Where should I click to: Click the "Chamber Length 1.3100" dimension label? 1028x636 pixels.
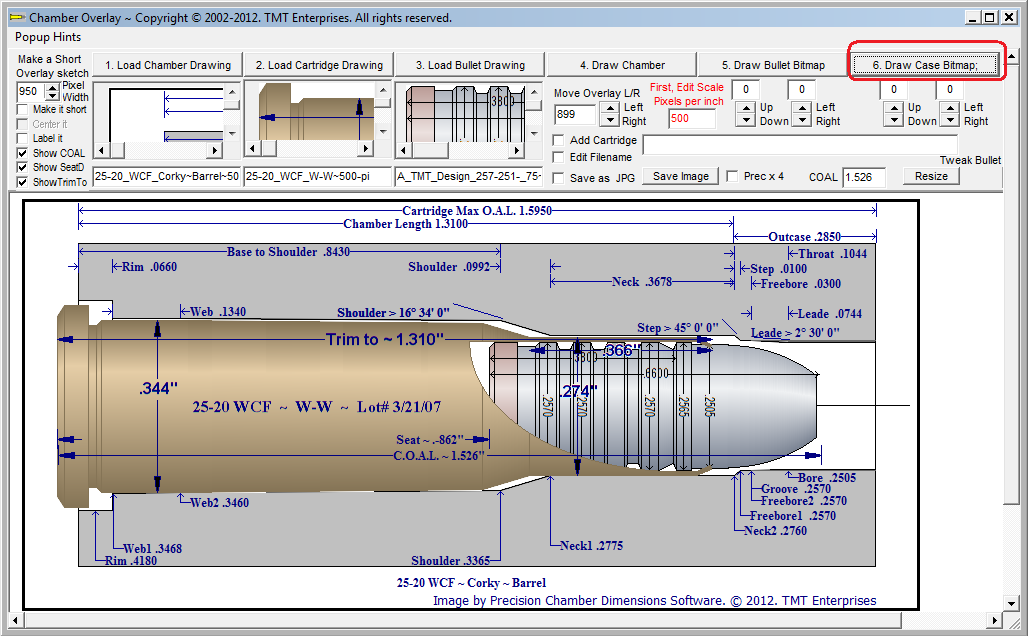point(406,224)
